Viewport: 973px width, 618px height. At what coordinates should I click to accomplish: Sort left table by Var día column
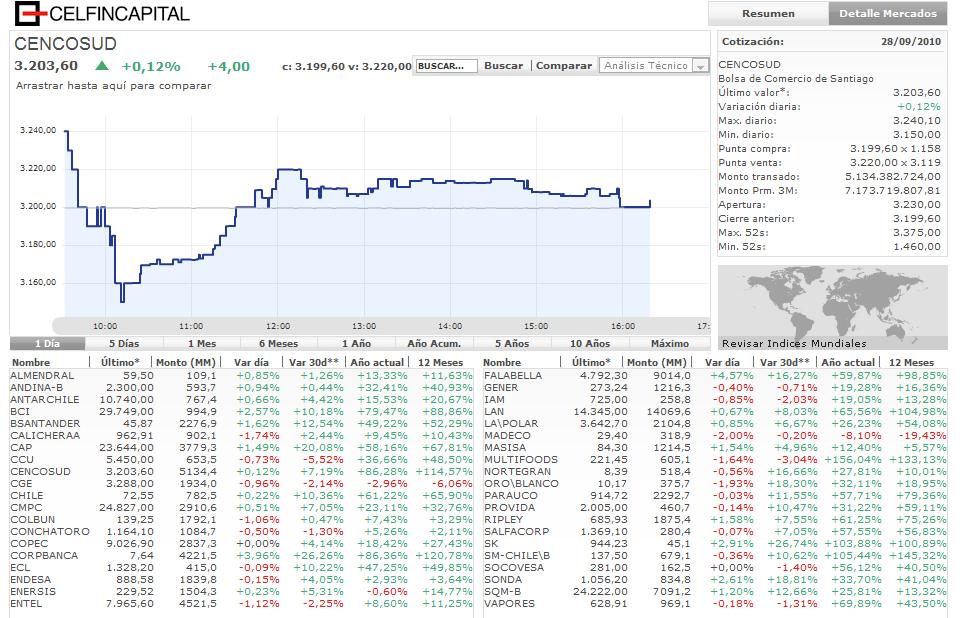(251, 362)
